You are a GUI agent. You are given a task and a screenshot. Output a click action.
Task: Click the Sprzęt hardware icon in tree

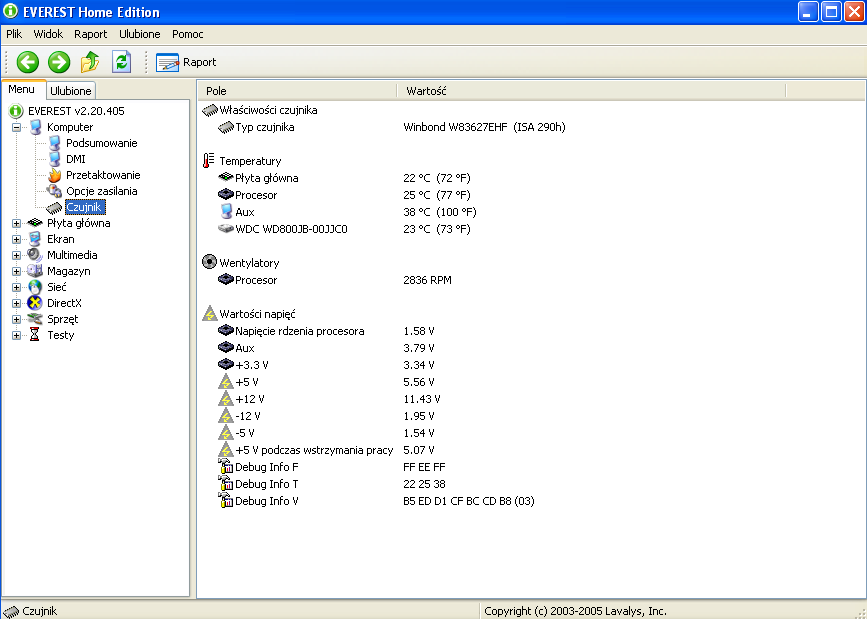pyautogui.click(x=35, y=319)
